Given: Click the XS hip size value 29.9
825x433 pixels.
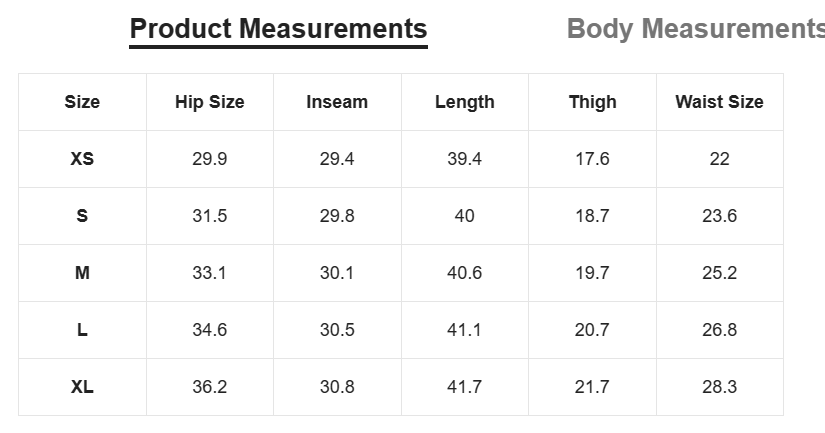Looking at the screenshot, I should pyautogui.click(x=209, y=159).
